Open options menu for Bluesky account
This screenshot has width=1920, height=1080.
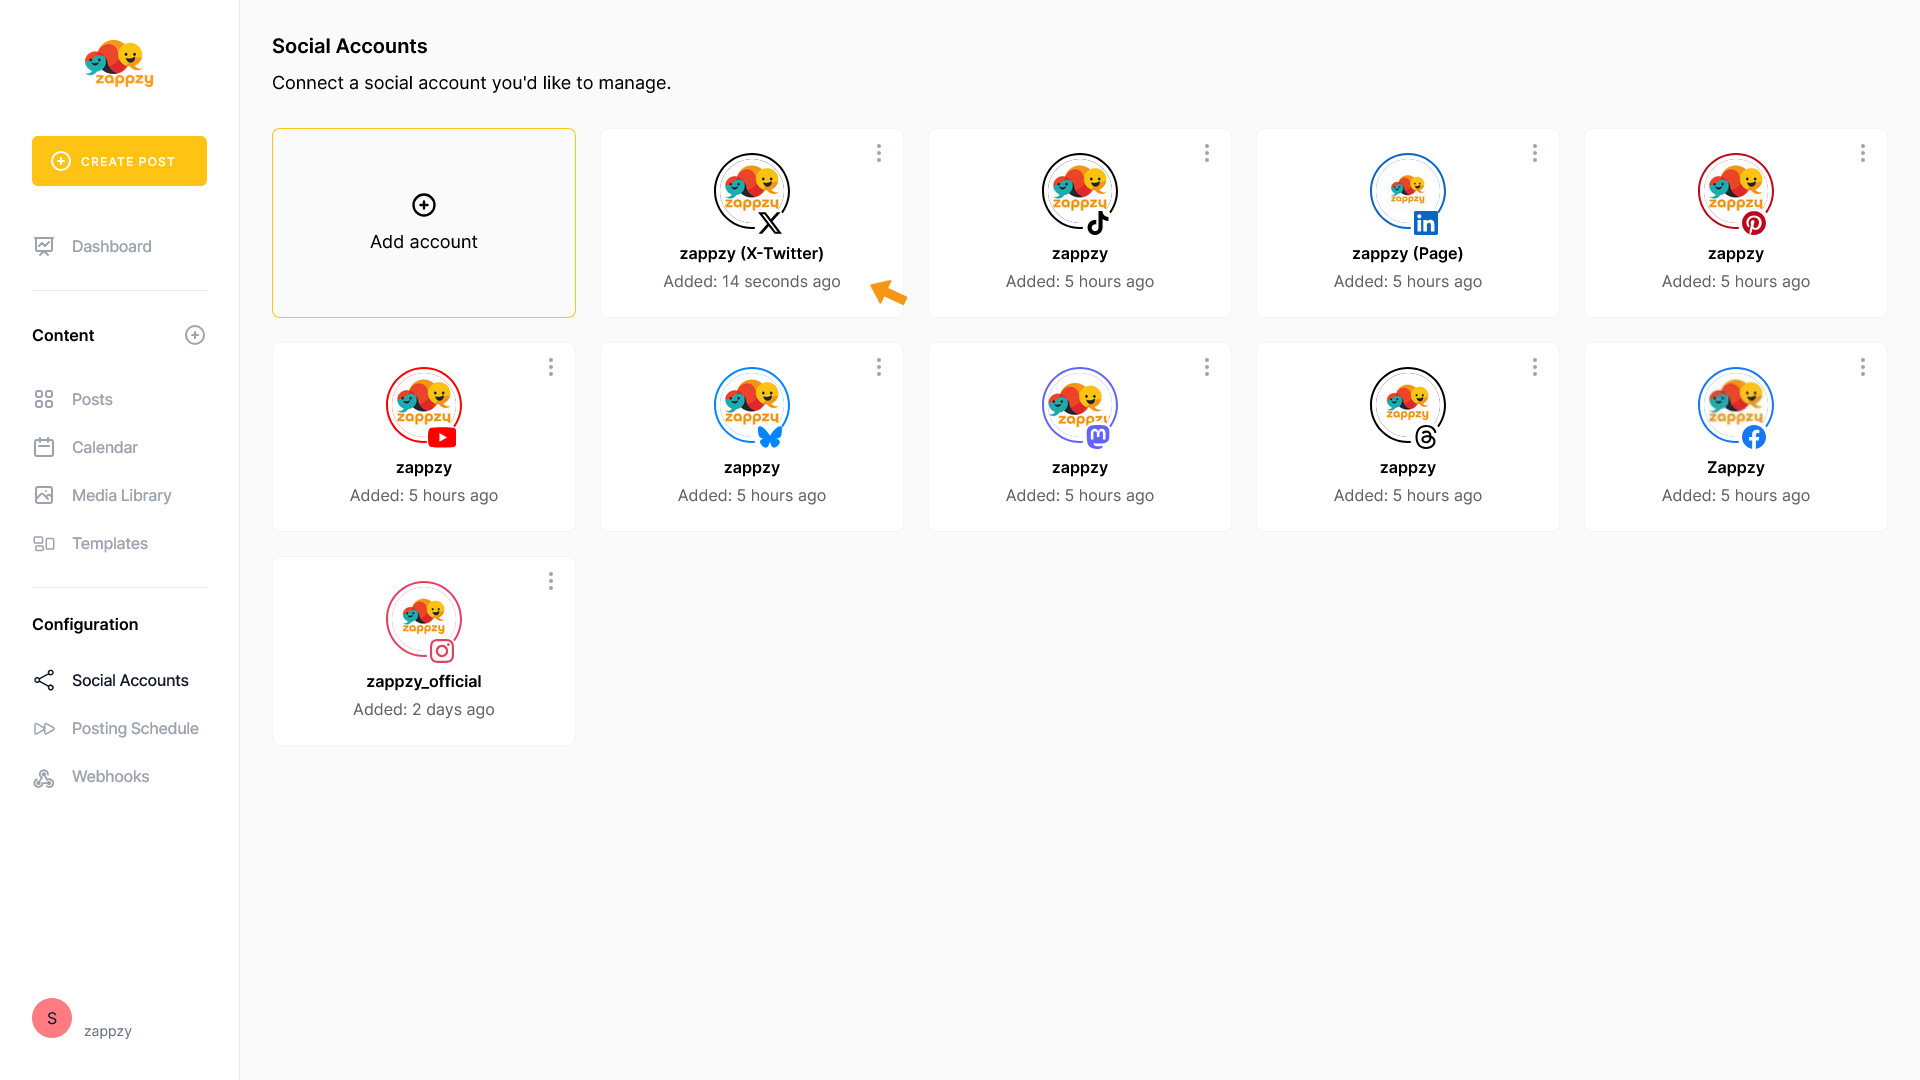[879, 367]
